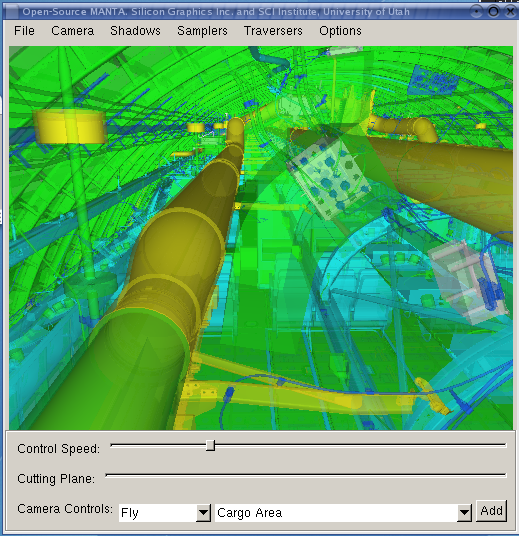Maximize the MANTA window
Image resolution: width=519 pixels, height=536 pixels.
[493, 12]
